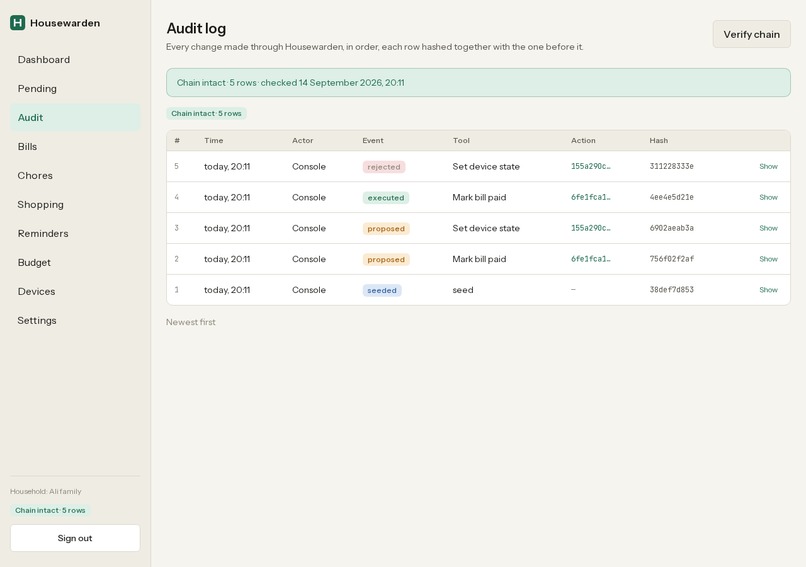Show details for row 3 proposed event
The image size is (806, 567).
click(x=768, y=228)
